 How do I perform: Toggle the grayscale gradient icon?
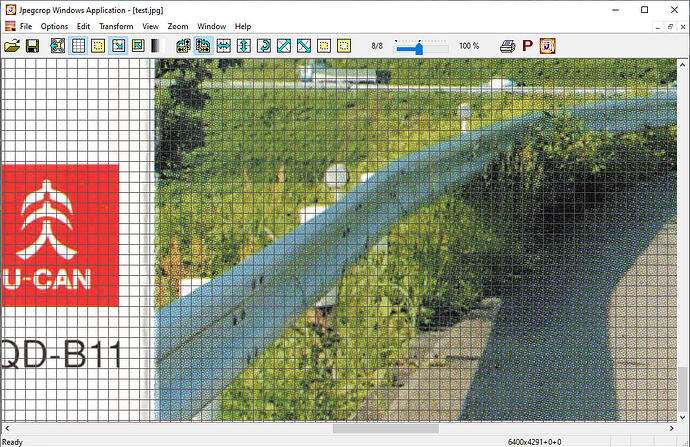coord(157,46)
